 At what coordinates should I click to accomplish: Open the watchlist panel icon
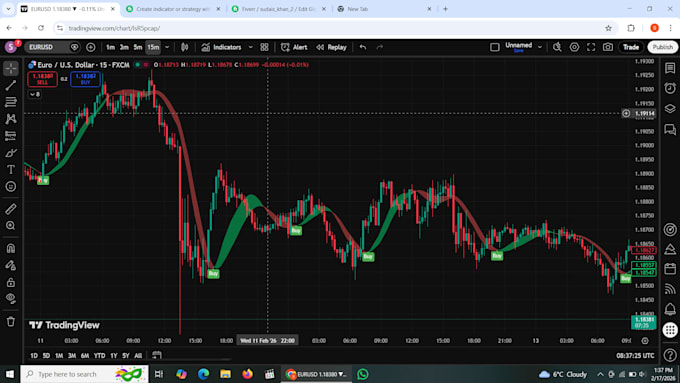pyautogui.click(x=670, y=68)
